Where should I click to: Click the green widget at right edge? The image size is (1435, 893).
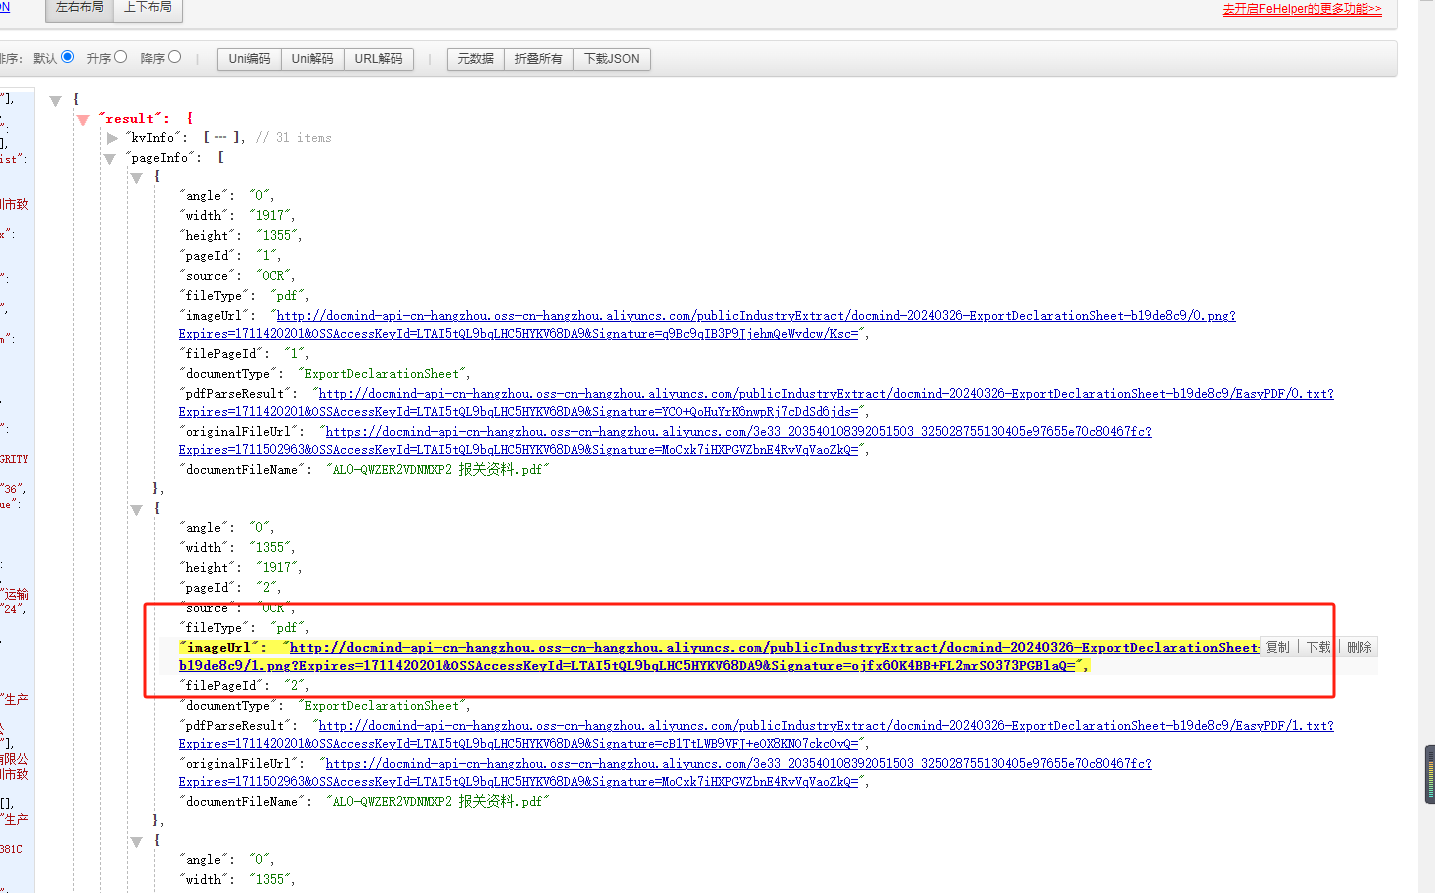coord(1430,774)
